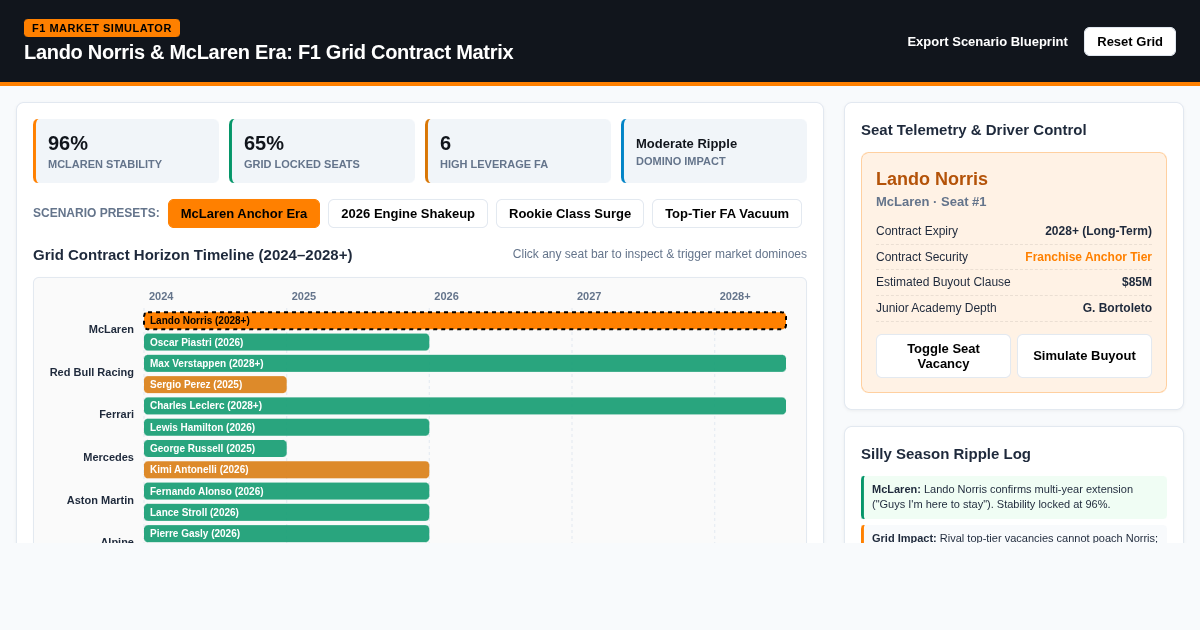Click the Ferrari team row label
The height and width of the screenshot is (630, 1200).
[x=116, y=414]
